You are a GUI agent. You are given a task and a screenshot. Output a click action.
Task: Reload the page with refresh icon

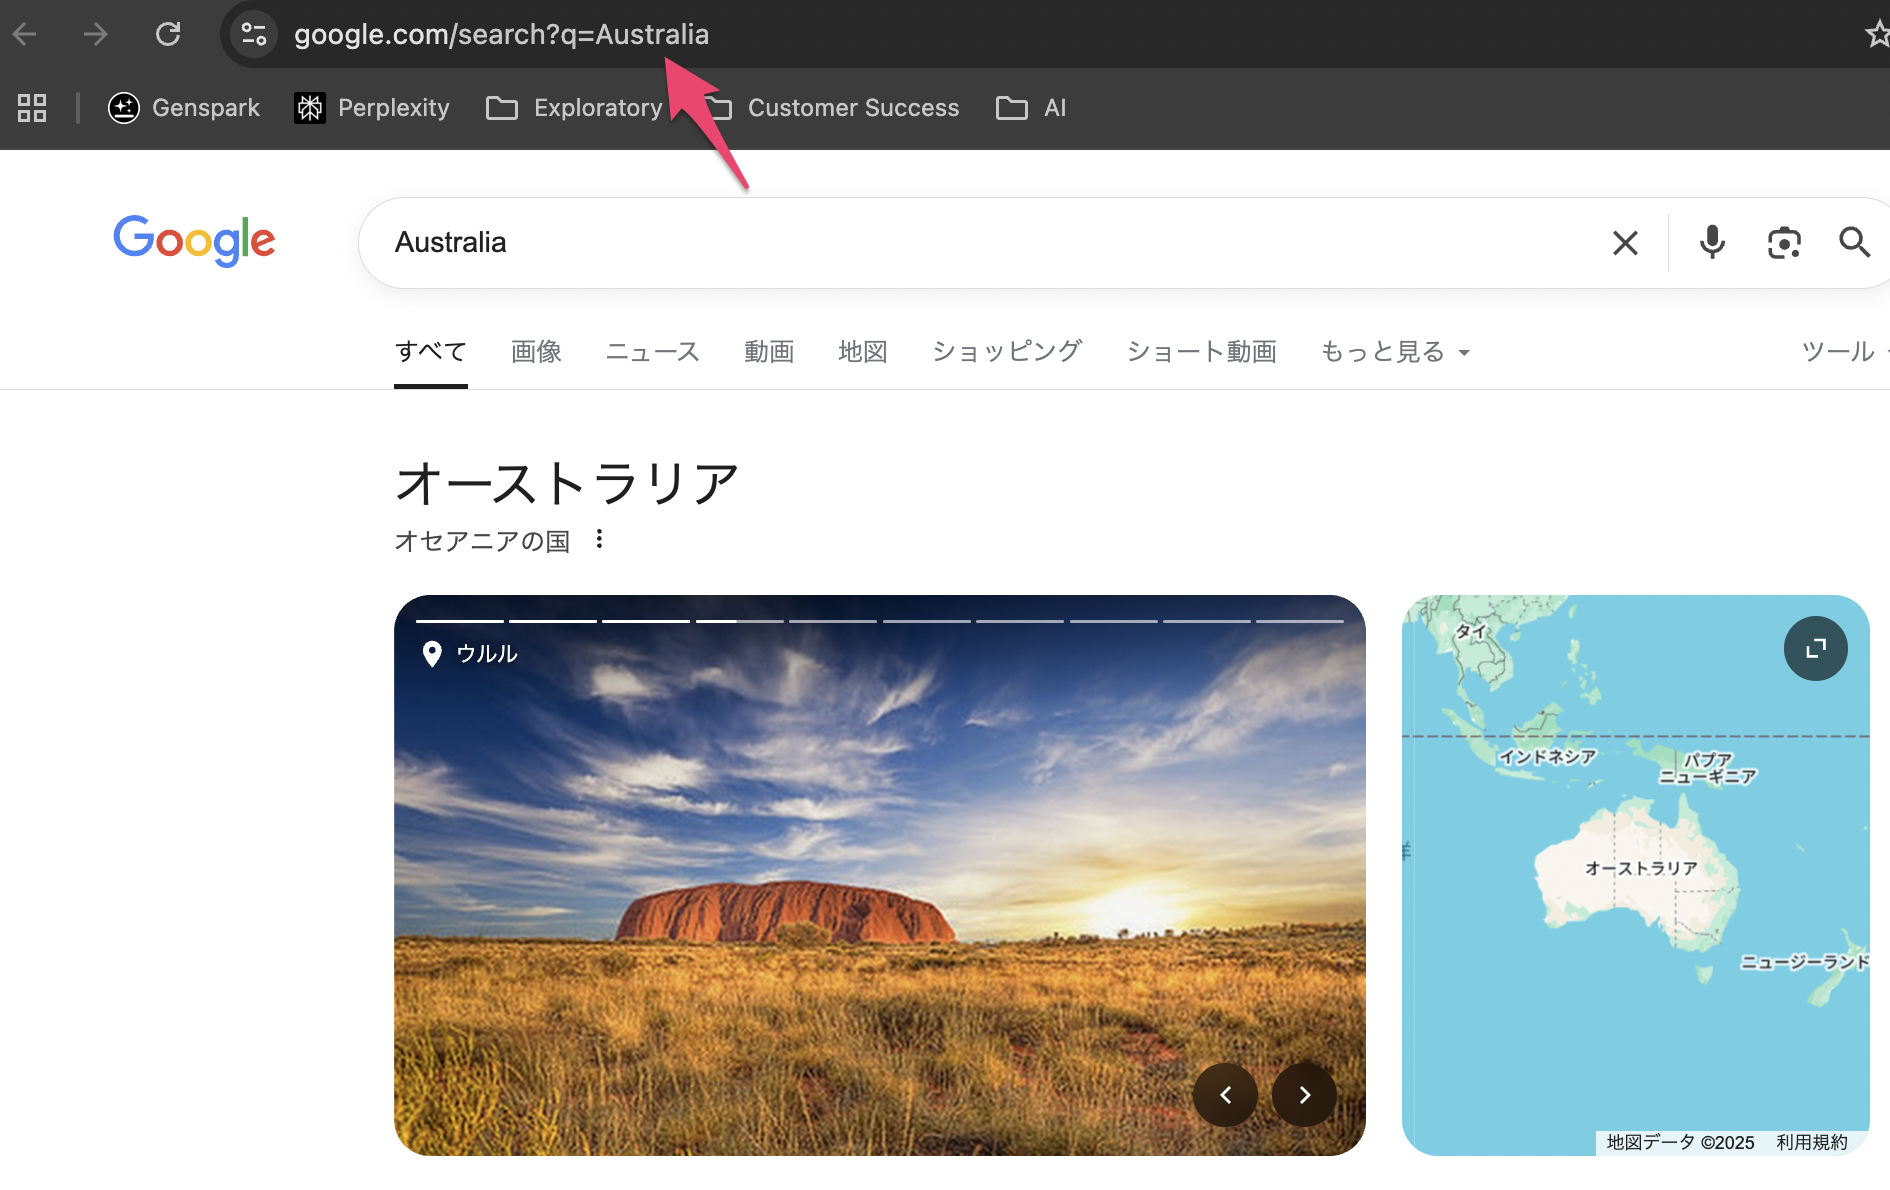tap(168, 34)
